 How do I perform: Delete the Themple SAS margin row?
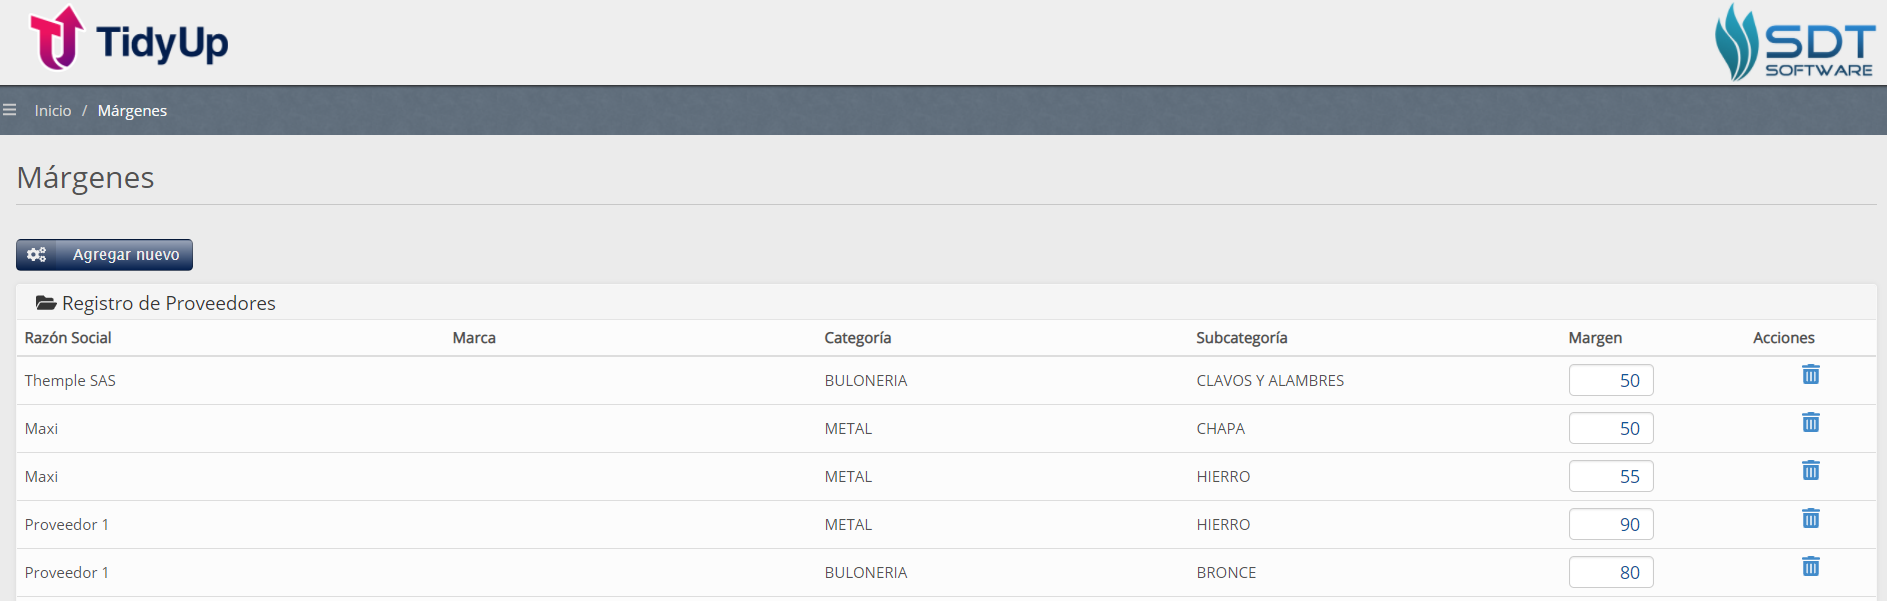(1810, 374)
